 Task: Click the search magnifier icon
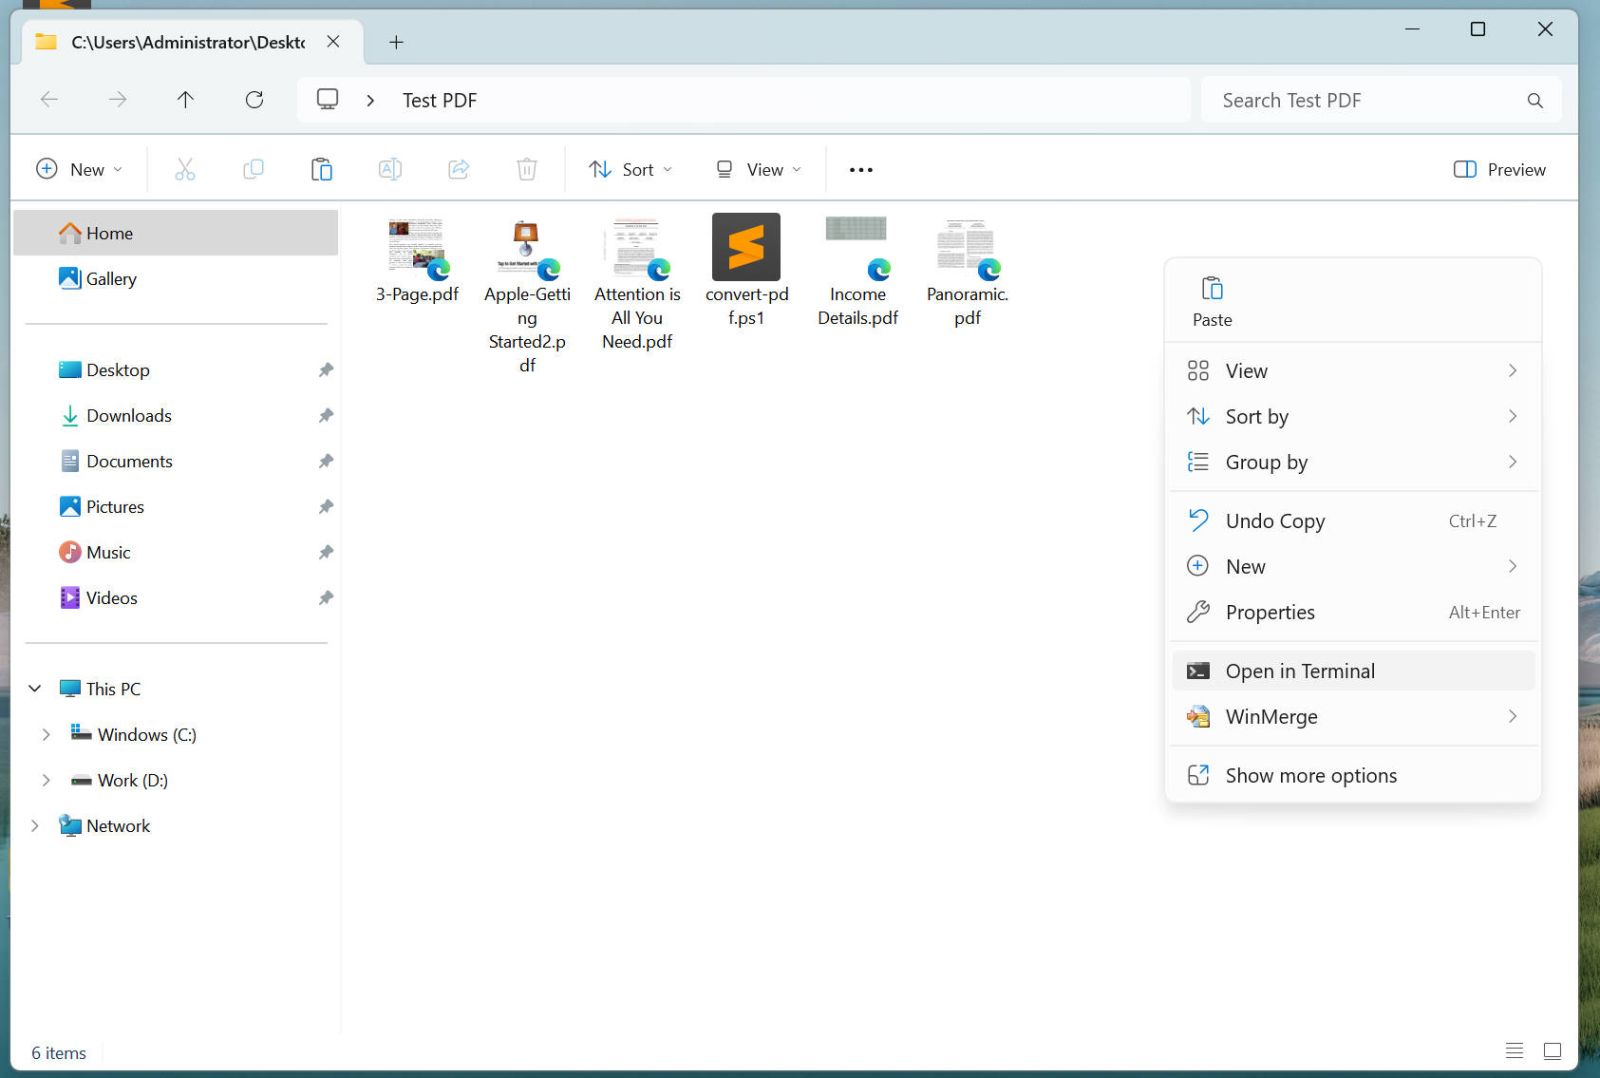pos(1534,100)
